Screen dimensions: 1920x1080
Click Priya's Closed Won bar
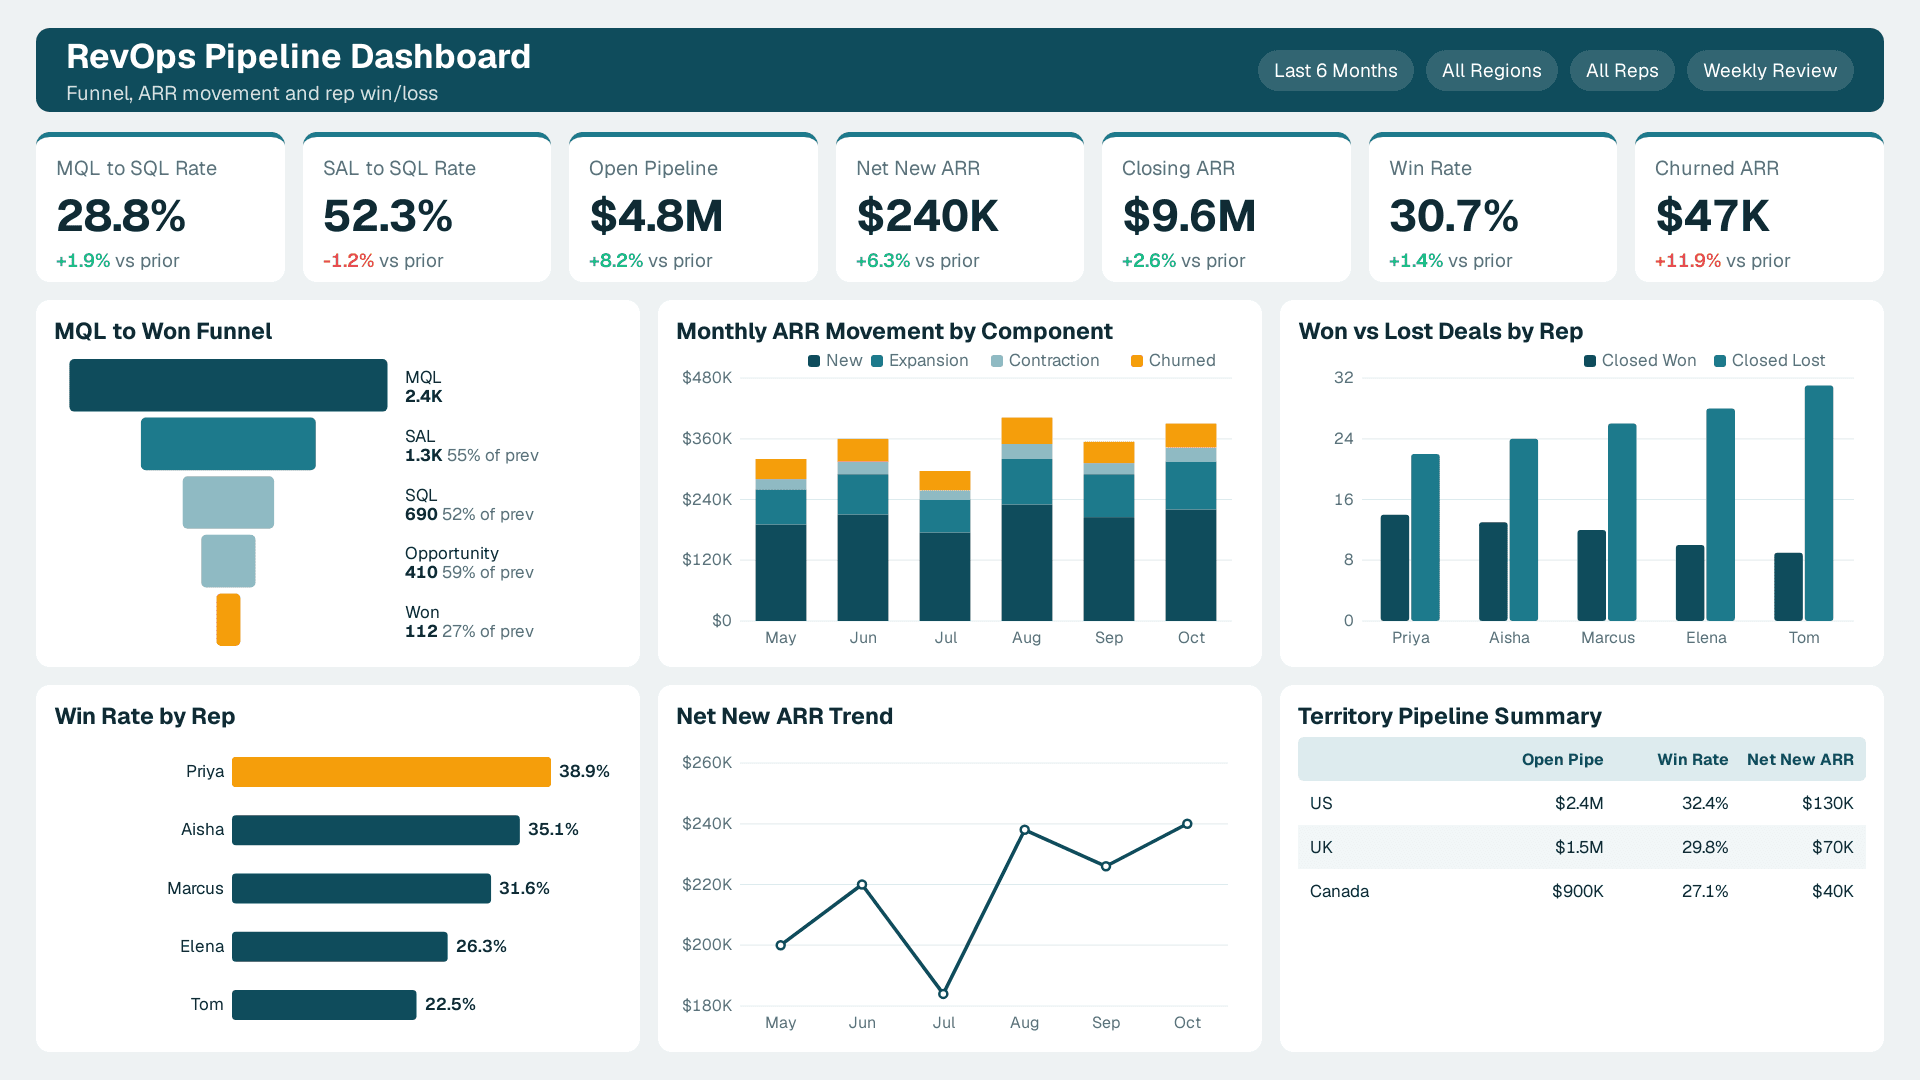click(x=1395, y=568)
